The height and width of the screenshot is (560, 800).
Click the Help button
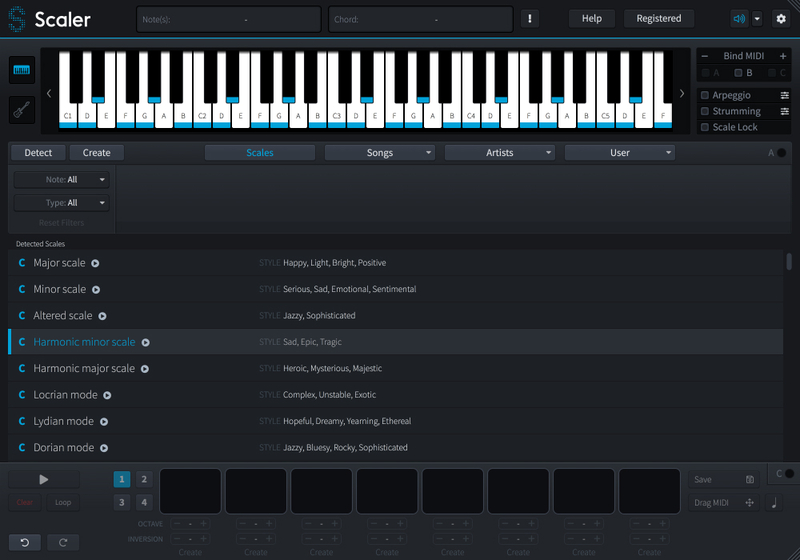pyautogui.click(x=592, y=18)
